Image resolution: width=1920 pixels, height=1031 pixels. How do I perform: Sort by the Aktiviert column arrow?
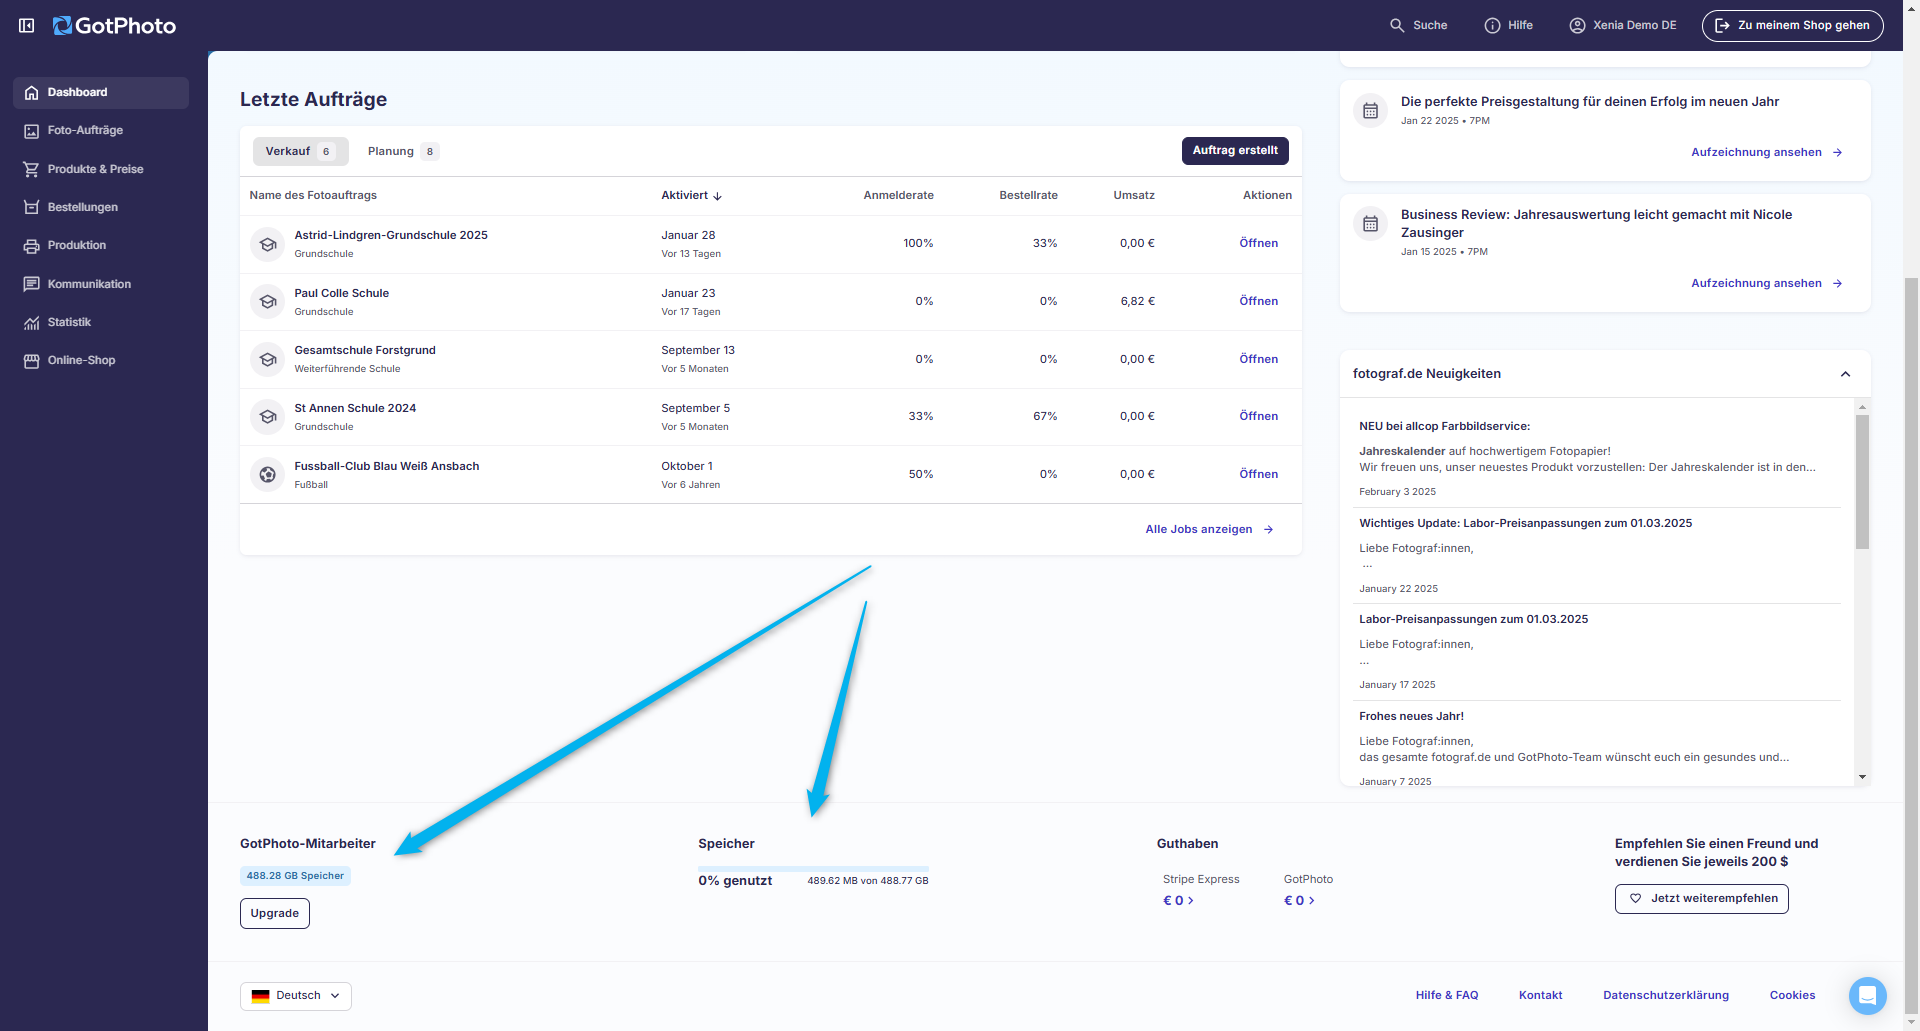coord(717,196)
